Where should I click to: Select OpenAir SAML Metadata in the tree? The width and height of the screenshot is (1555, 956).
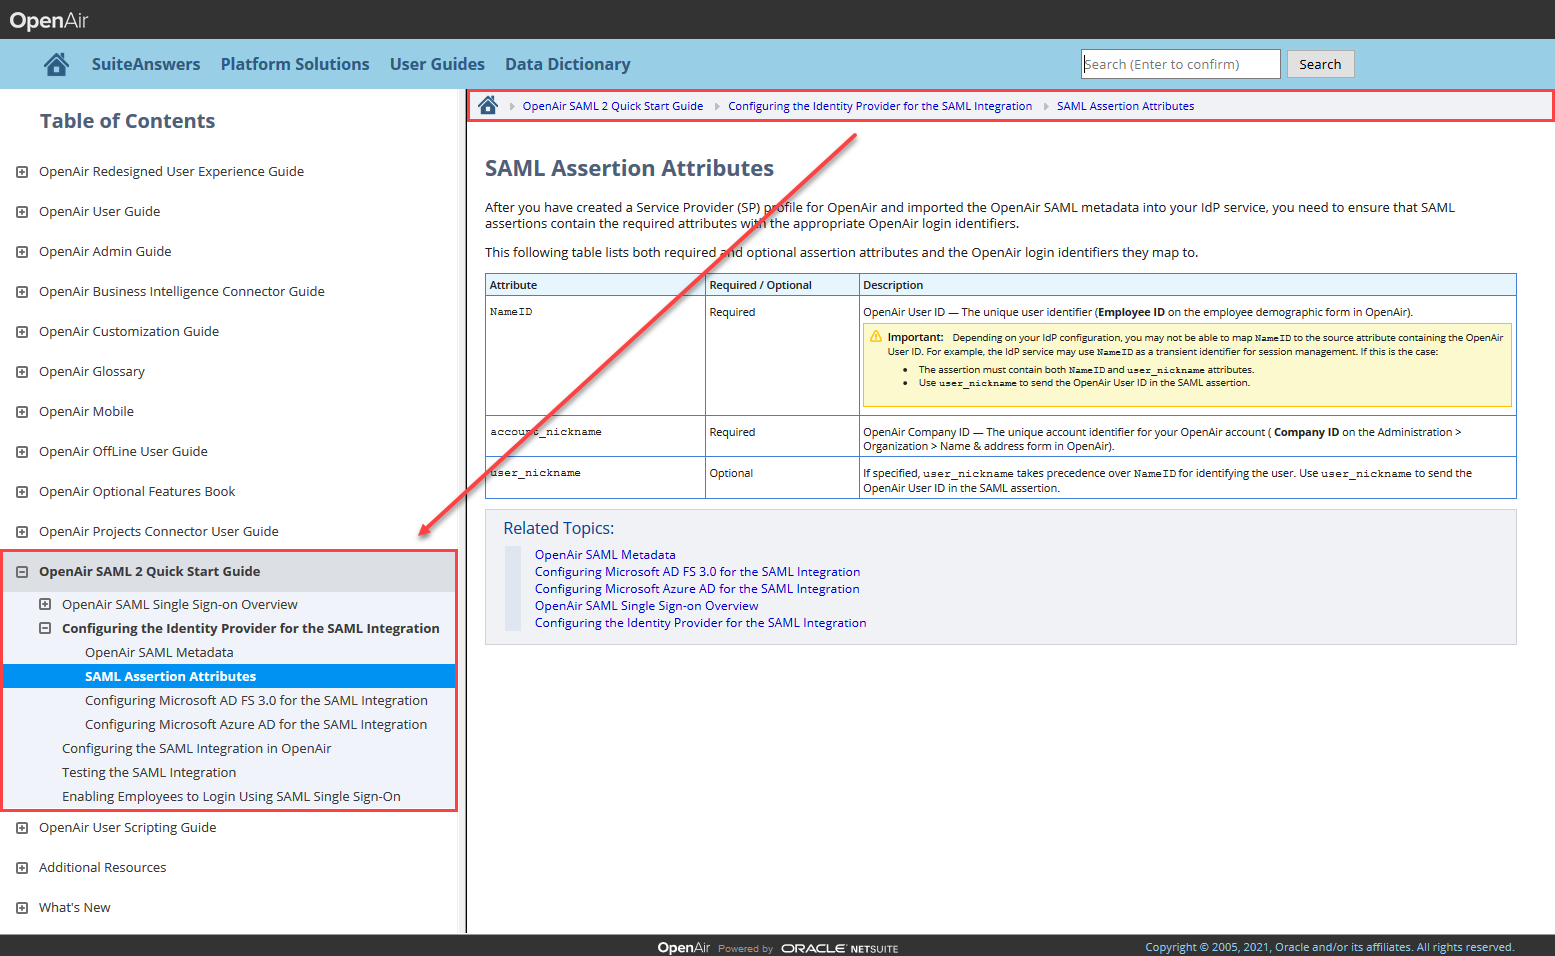tap(159, 652)
